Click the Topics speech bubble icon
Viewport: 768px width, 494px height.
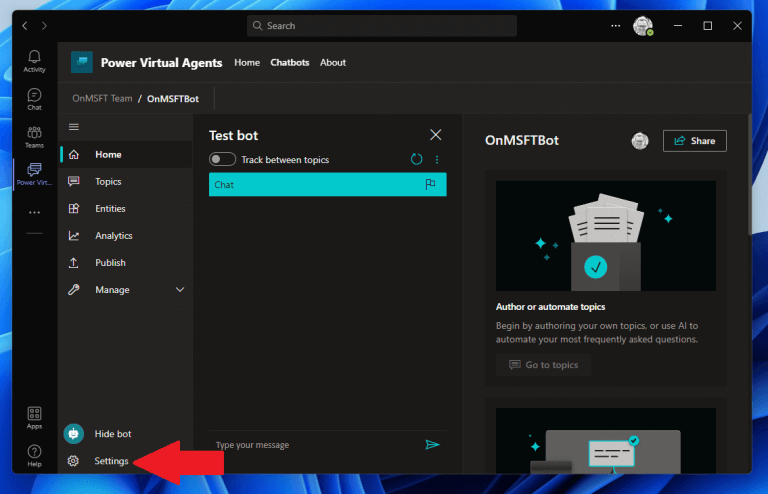click(74, 181)
